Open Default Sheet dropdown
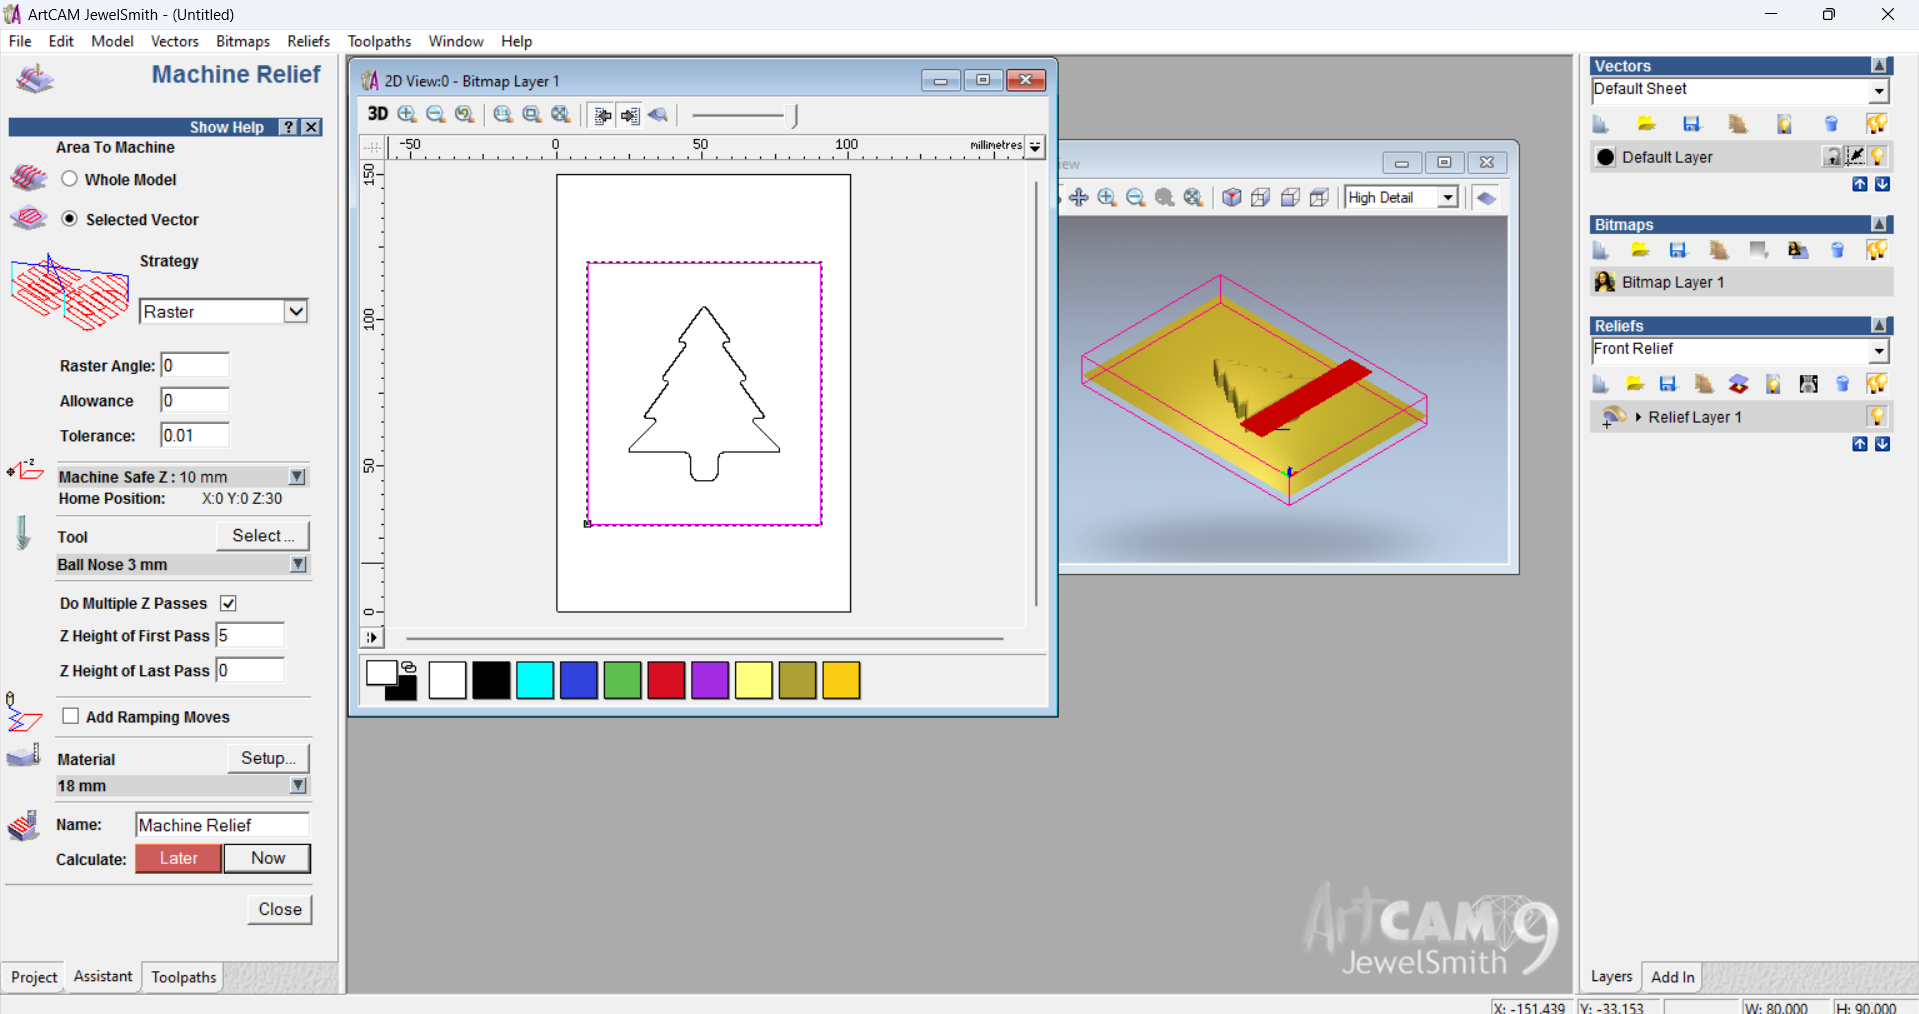Screen dimensions: 1919x1014 coord(1879,91)
